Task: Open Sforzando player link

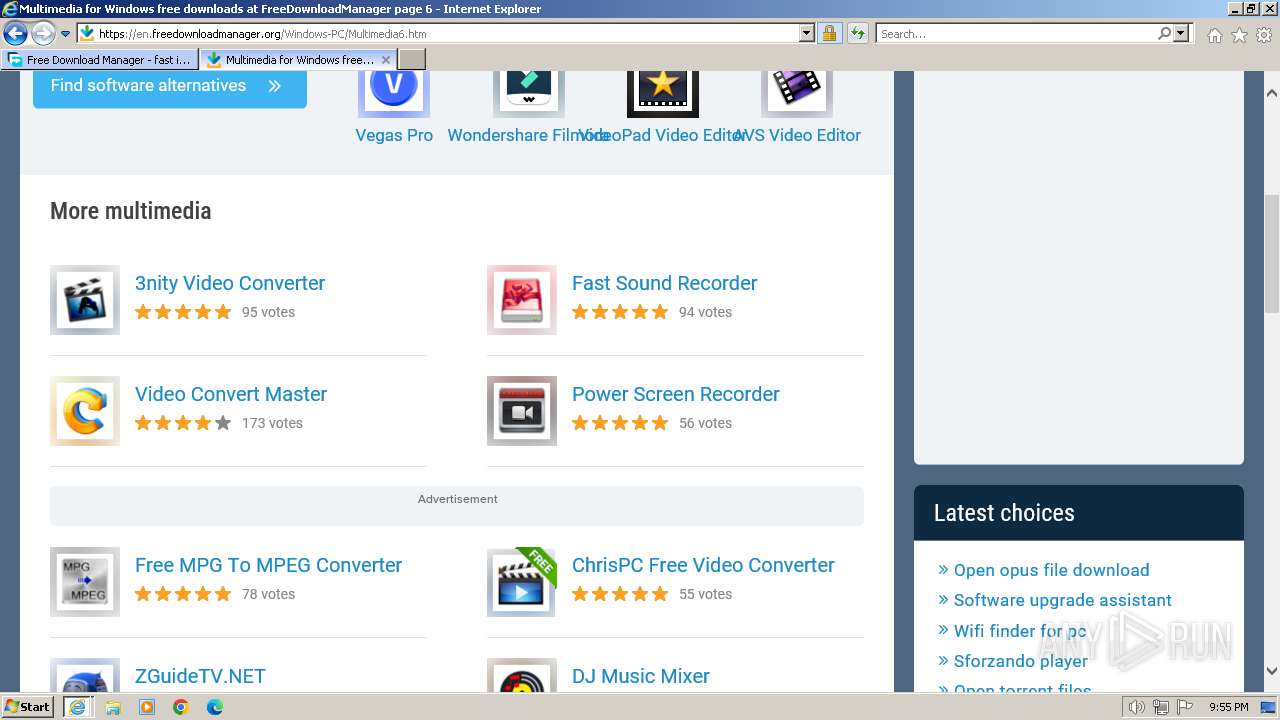Action: pyautogui.click(x=1020, y=661)
